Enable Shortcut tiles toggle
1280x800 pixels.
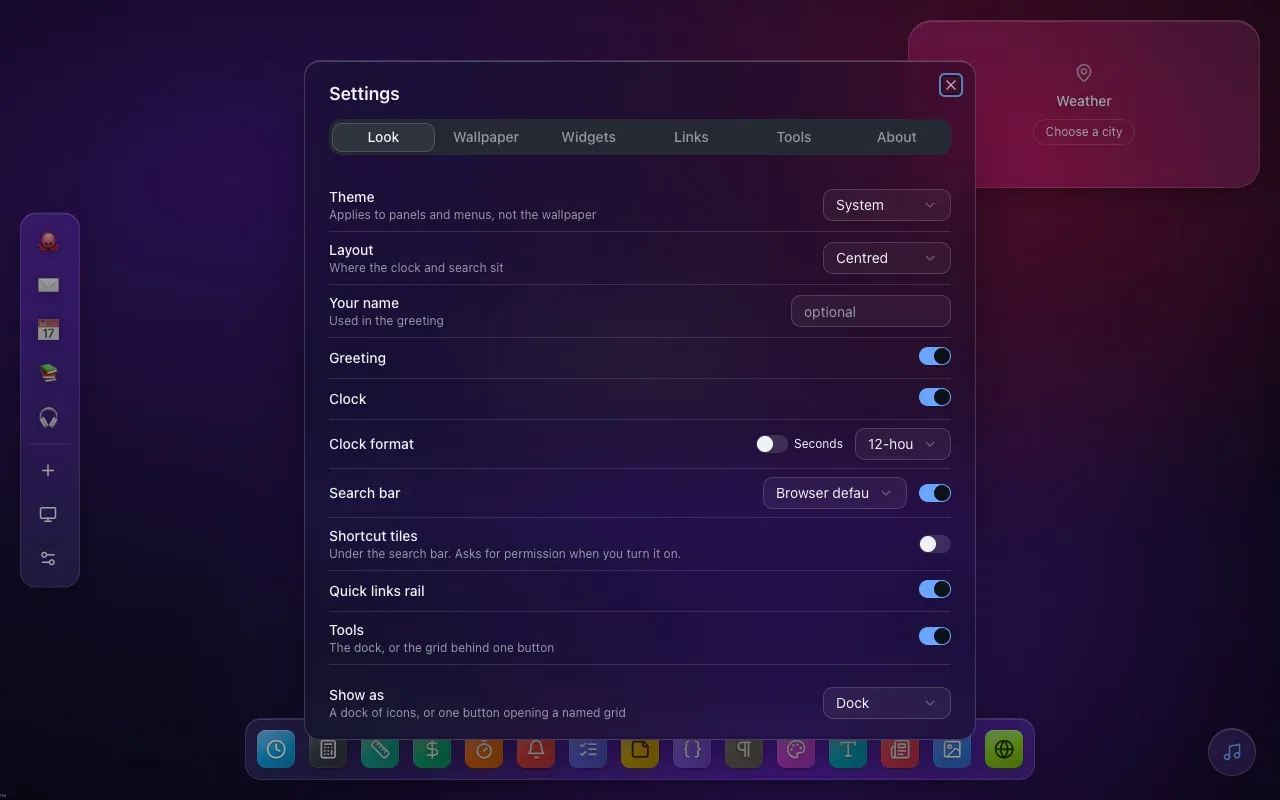935,544
